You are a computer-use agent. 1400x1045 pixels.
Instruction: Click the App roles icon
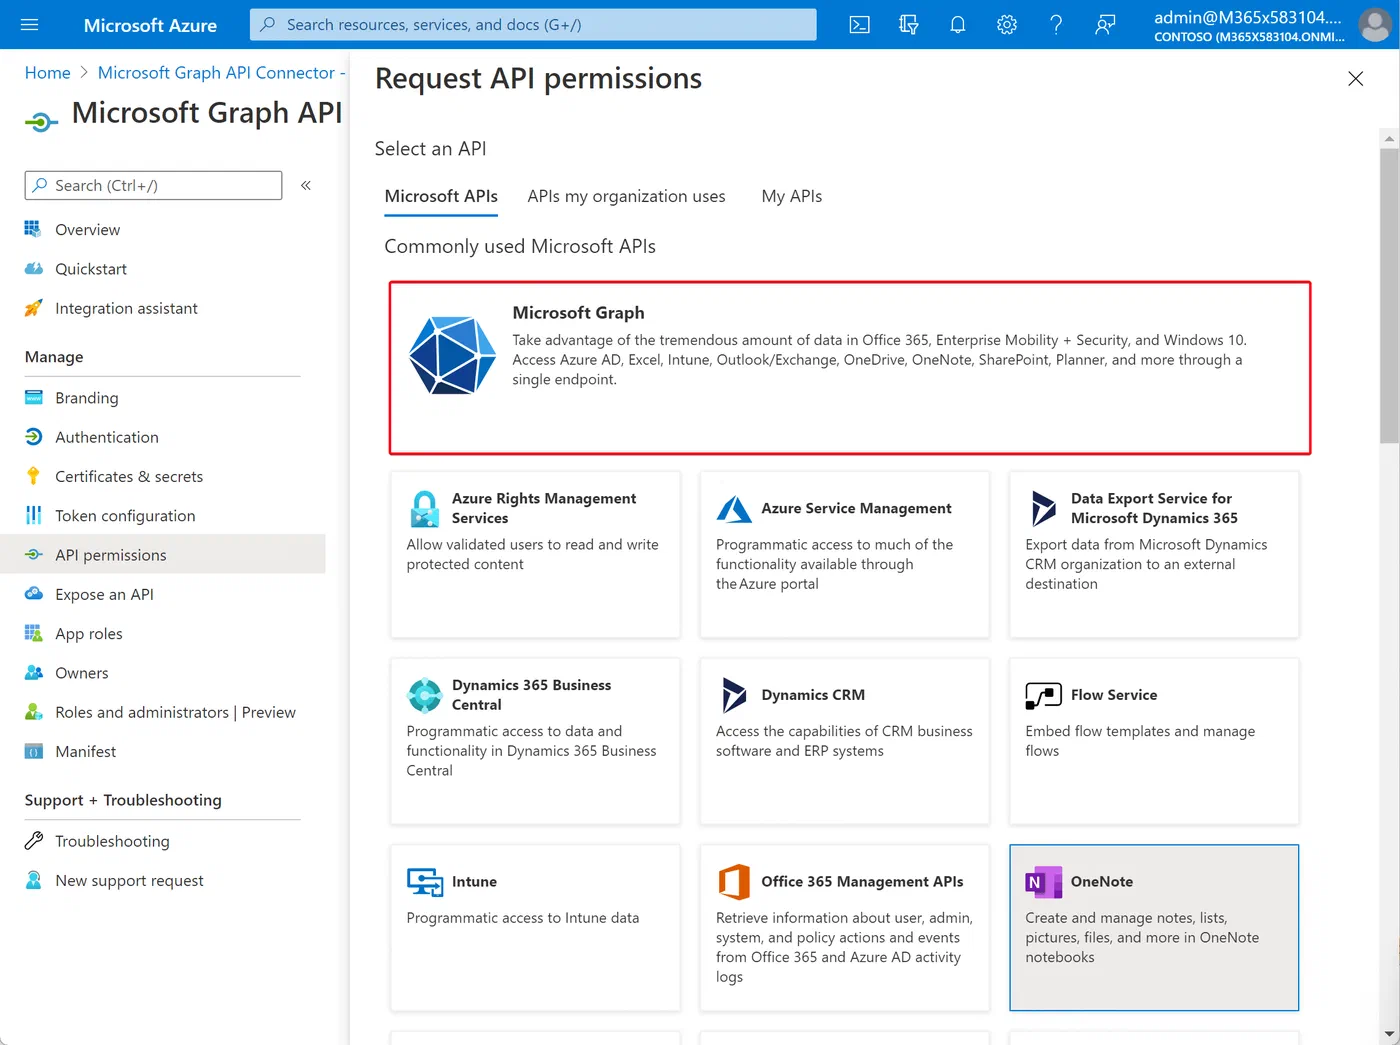coord(33,633)
